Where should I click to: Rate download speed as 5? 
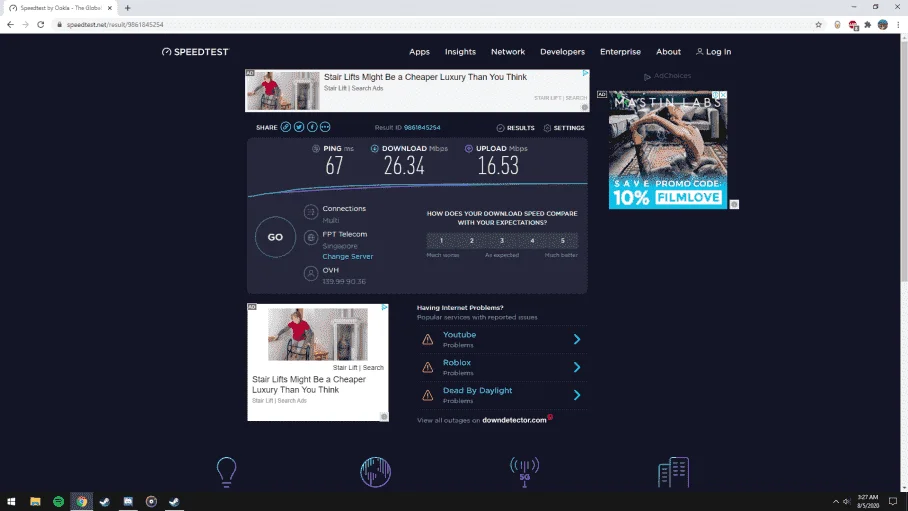click(562, 240)
